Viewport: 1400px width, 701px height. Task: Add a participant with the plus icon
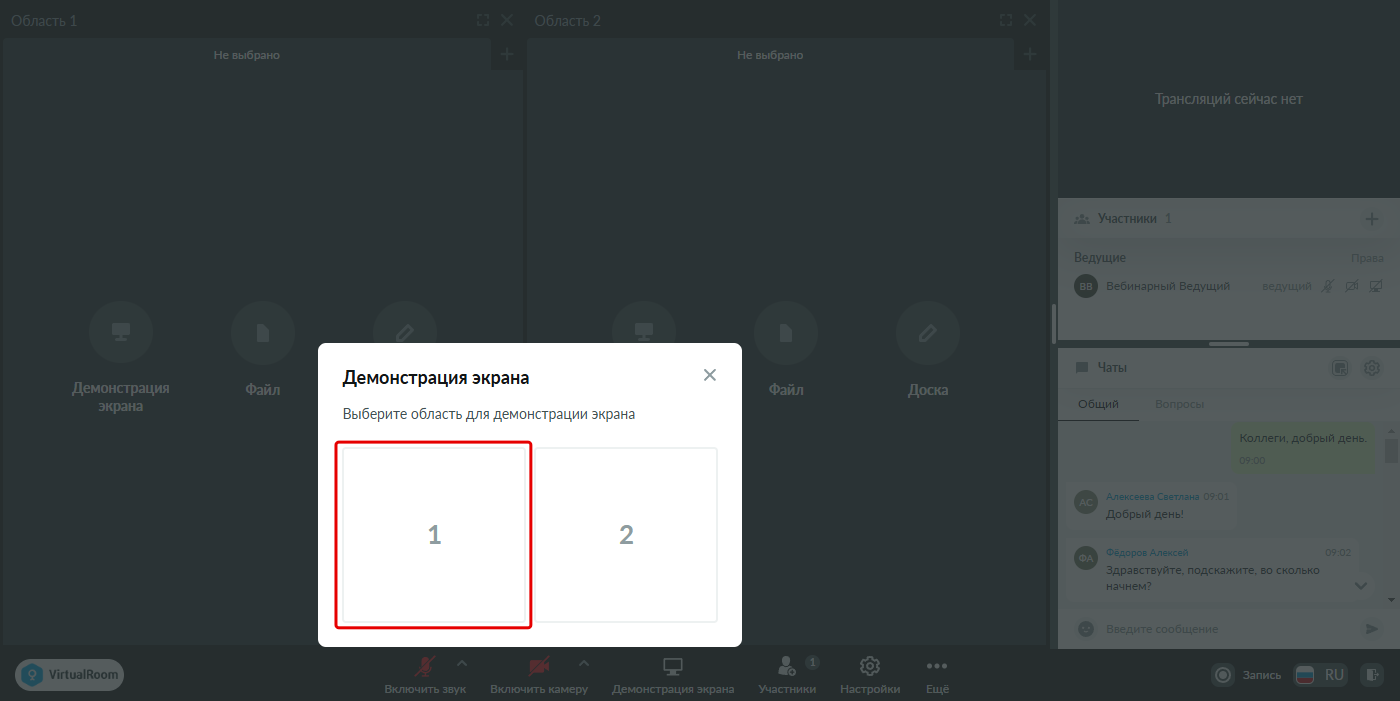pyautogui.click(x=1372, y=219)
